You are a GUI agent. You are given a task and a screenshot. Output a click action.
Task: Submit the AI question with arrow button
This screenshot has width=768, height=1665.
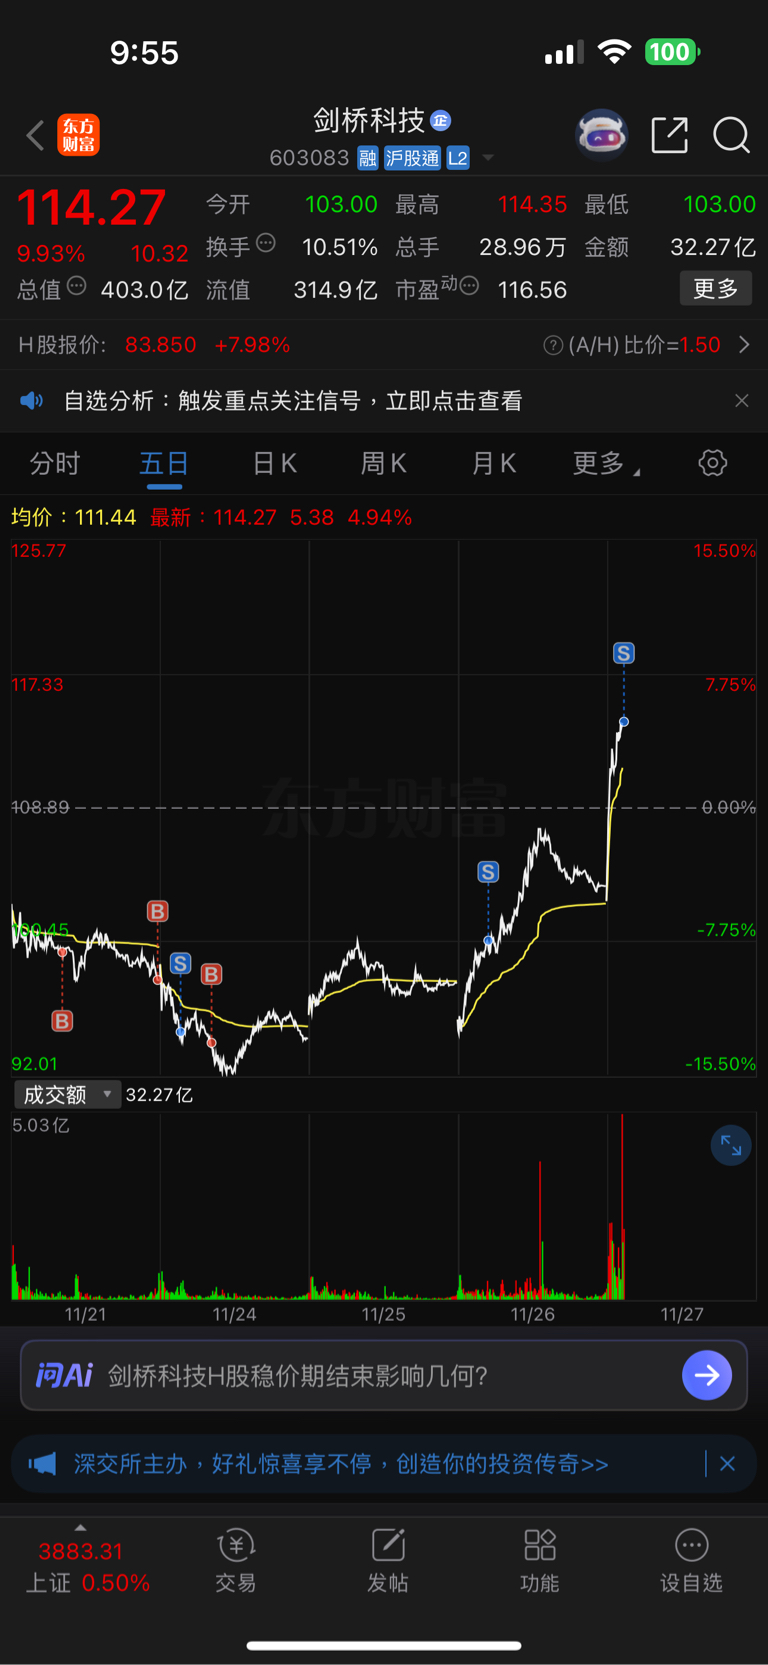click(707, 1376)
